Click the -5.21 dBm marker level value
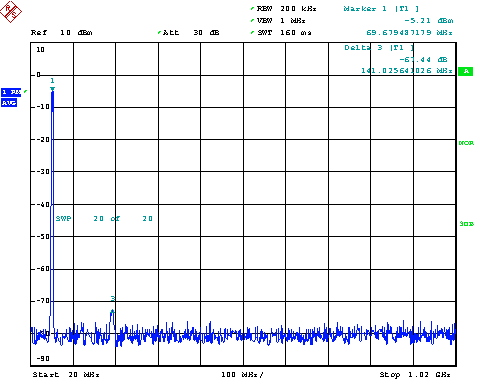 (429, 21)
